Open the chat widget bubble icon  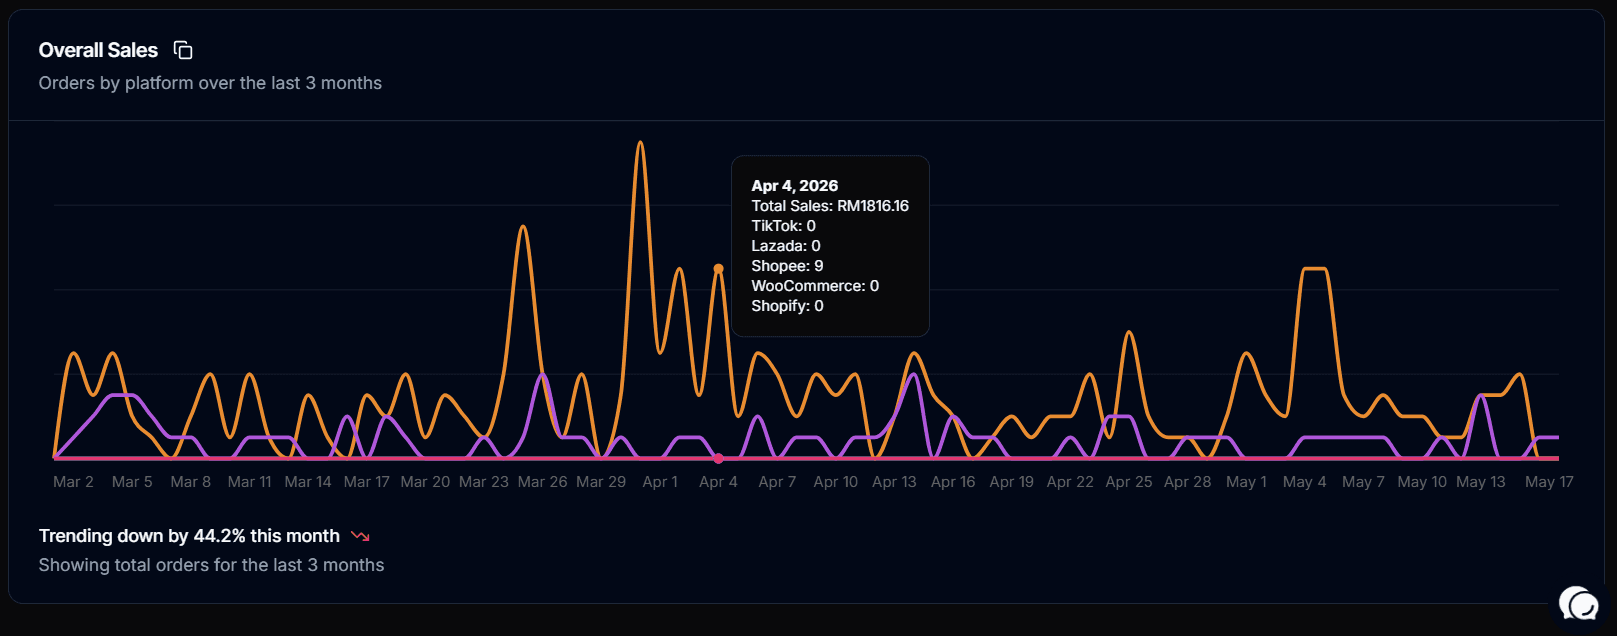coord(1579,604)
